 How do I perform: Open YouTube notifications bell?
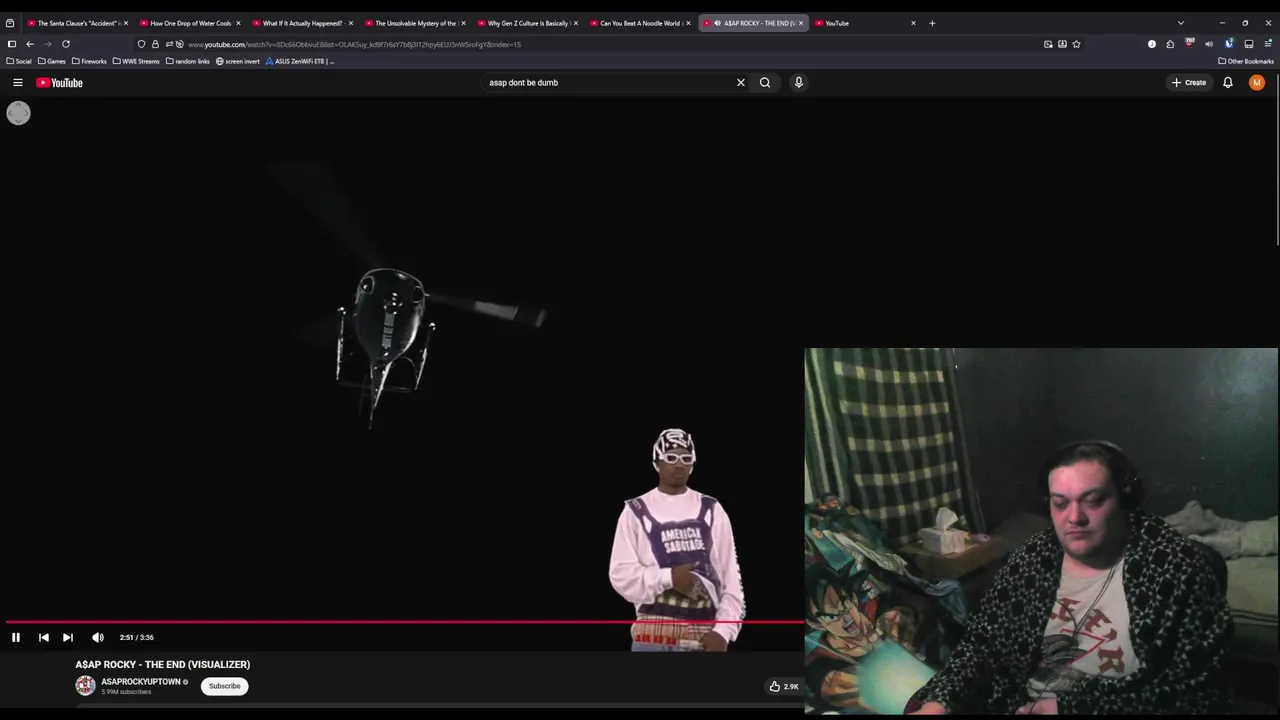click(1228, 83)
